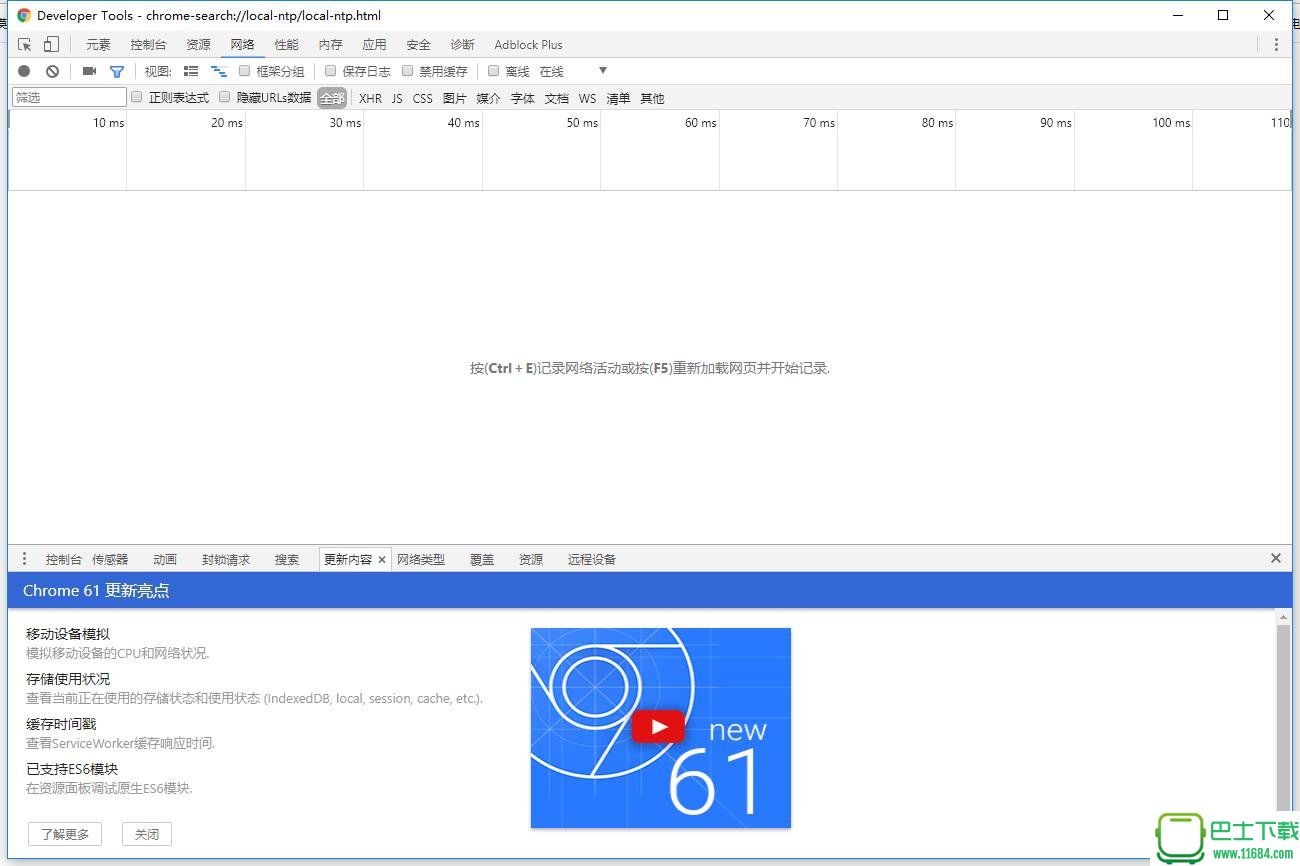Enable the 禁用缓存 checkbox
The image size is (1300, 866).
pos(407,71)
